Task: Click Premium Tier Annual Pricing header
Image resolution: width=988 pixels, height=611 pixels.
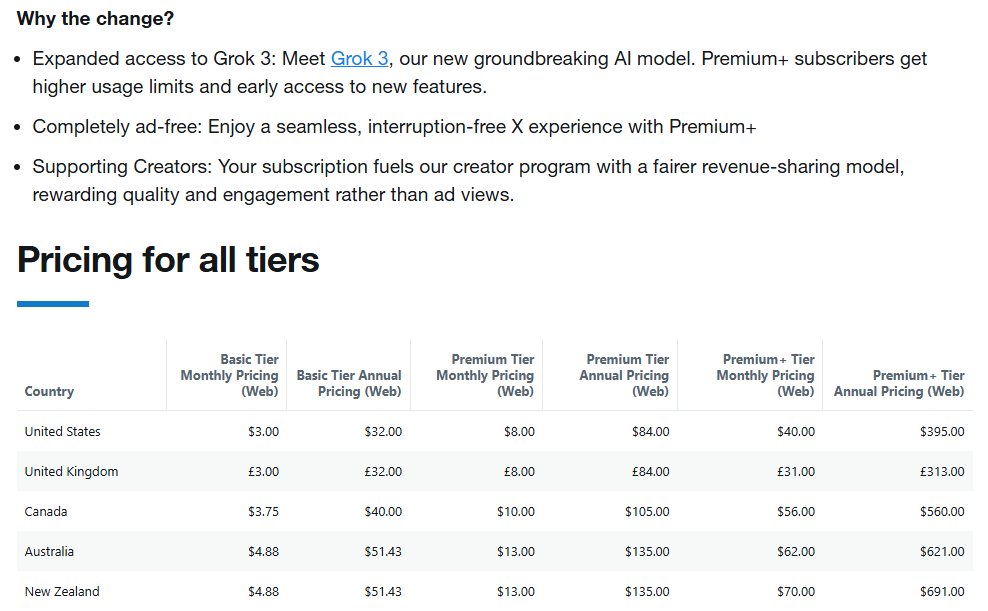Action: click(624, 375)
